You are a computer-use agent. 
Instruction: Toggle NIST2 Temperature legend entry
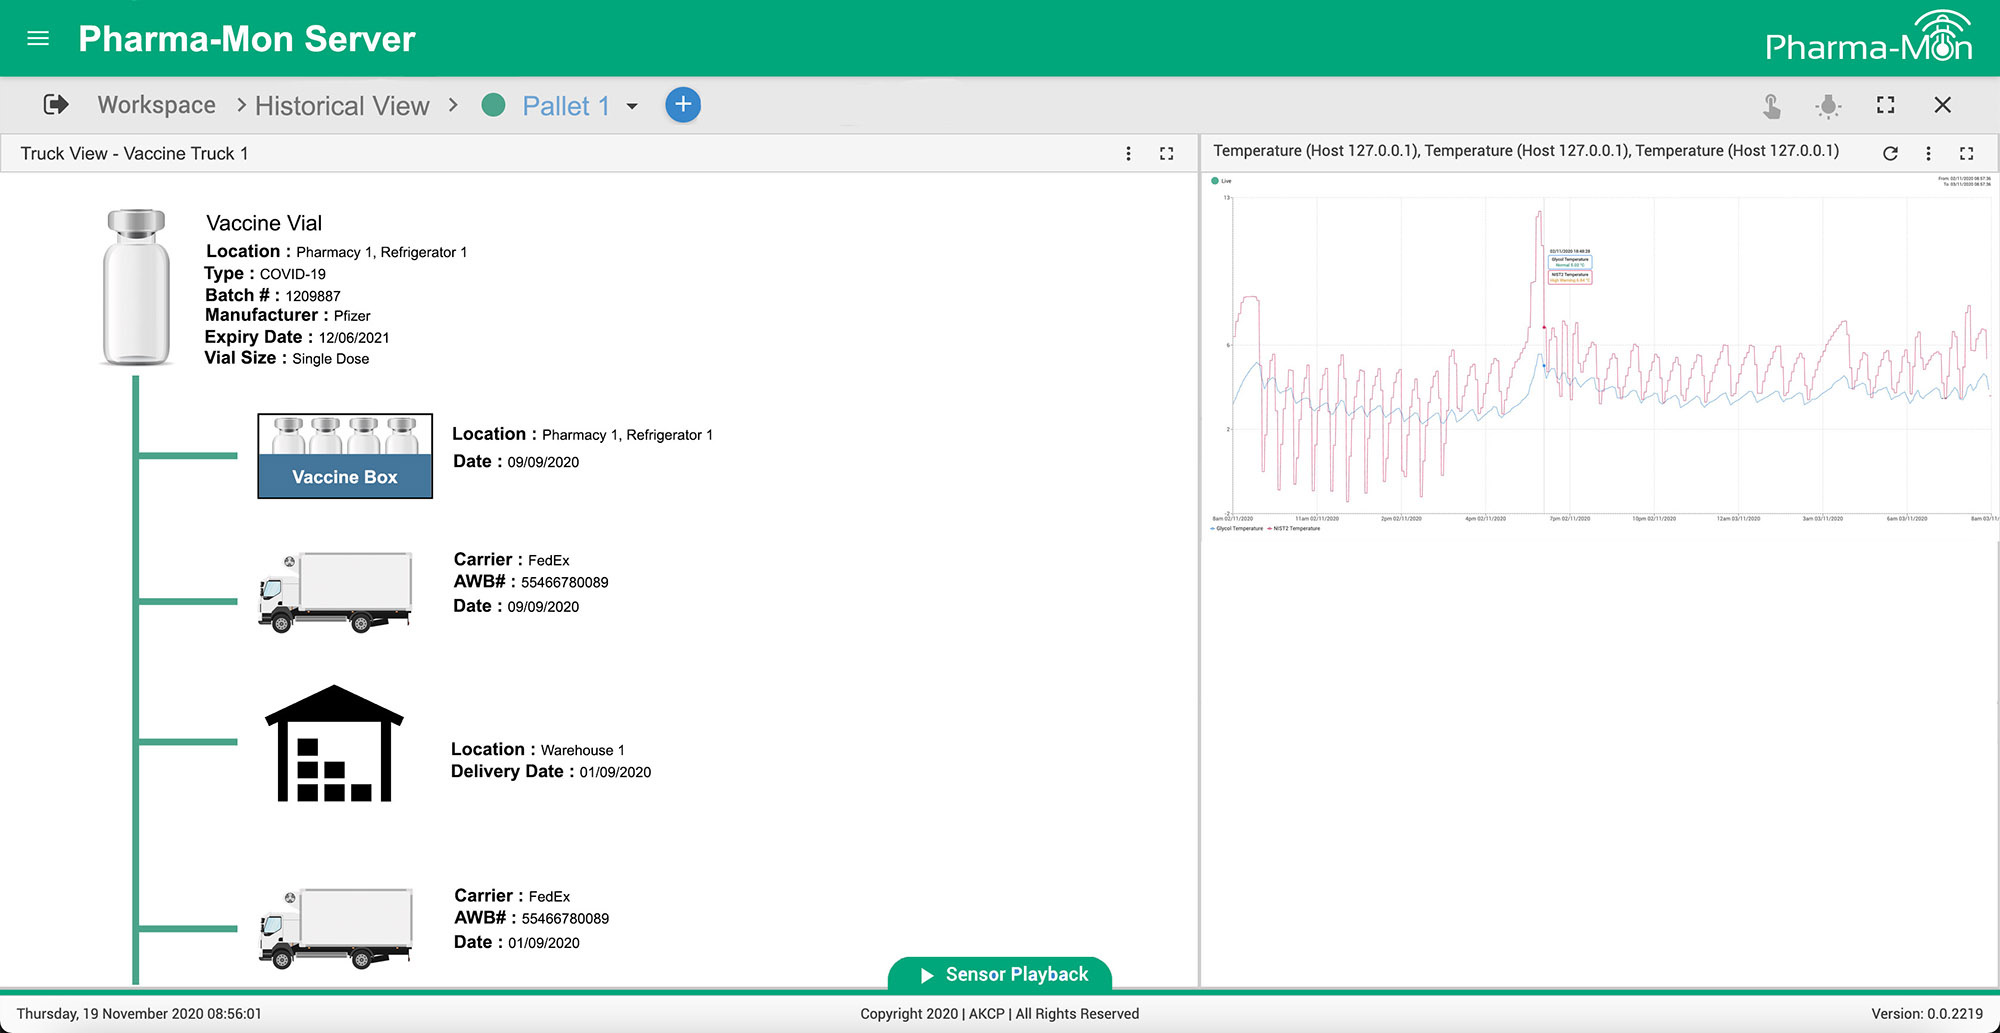[1294, 529]
